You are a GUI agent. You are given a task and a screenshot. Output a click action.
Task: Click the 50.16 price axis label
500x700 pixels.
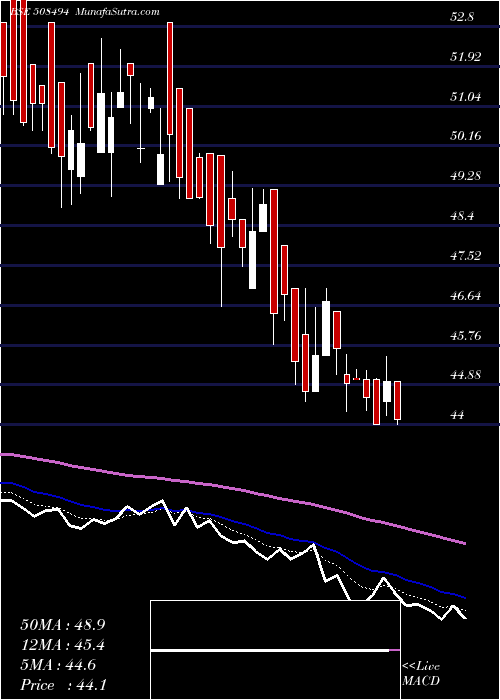coord(466,136)
